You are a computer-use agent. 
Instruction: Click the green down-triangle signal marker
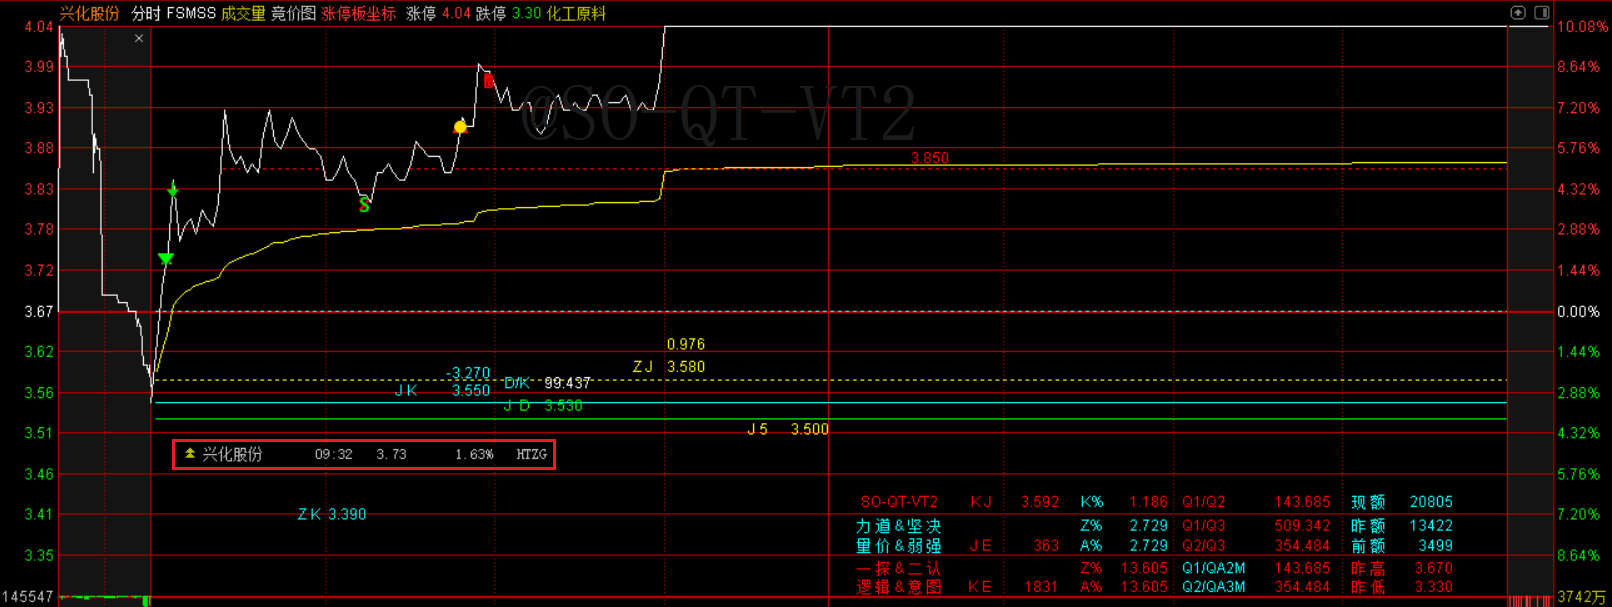click(x=166, y=259)
